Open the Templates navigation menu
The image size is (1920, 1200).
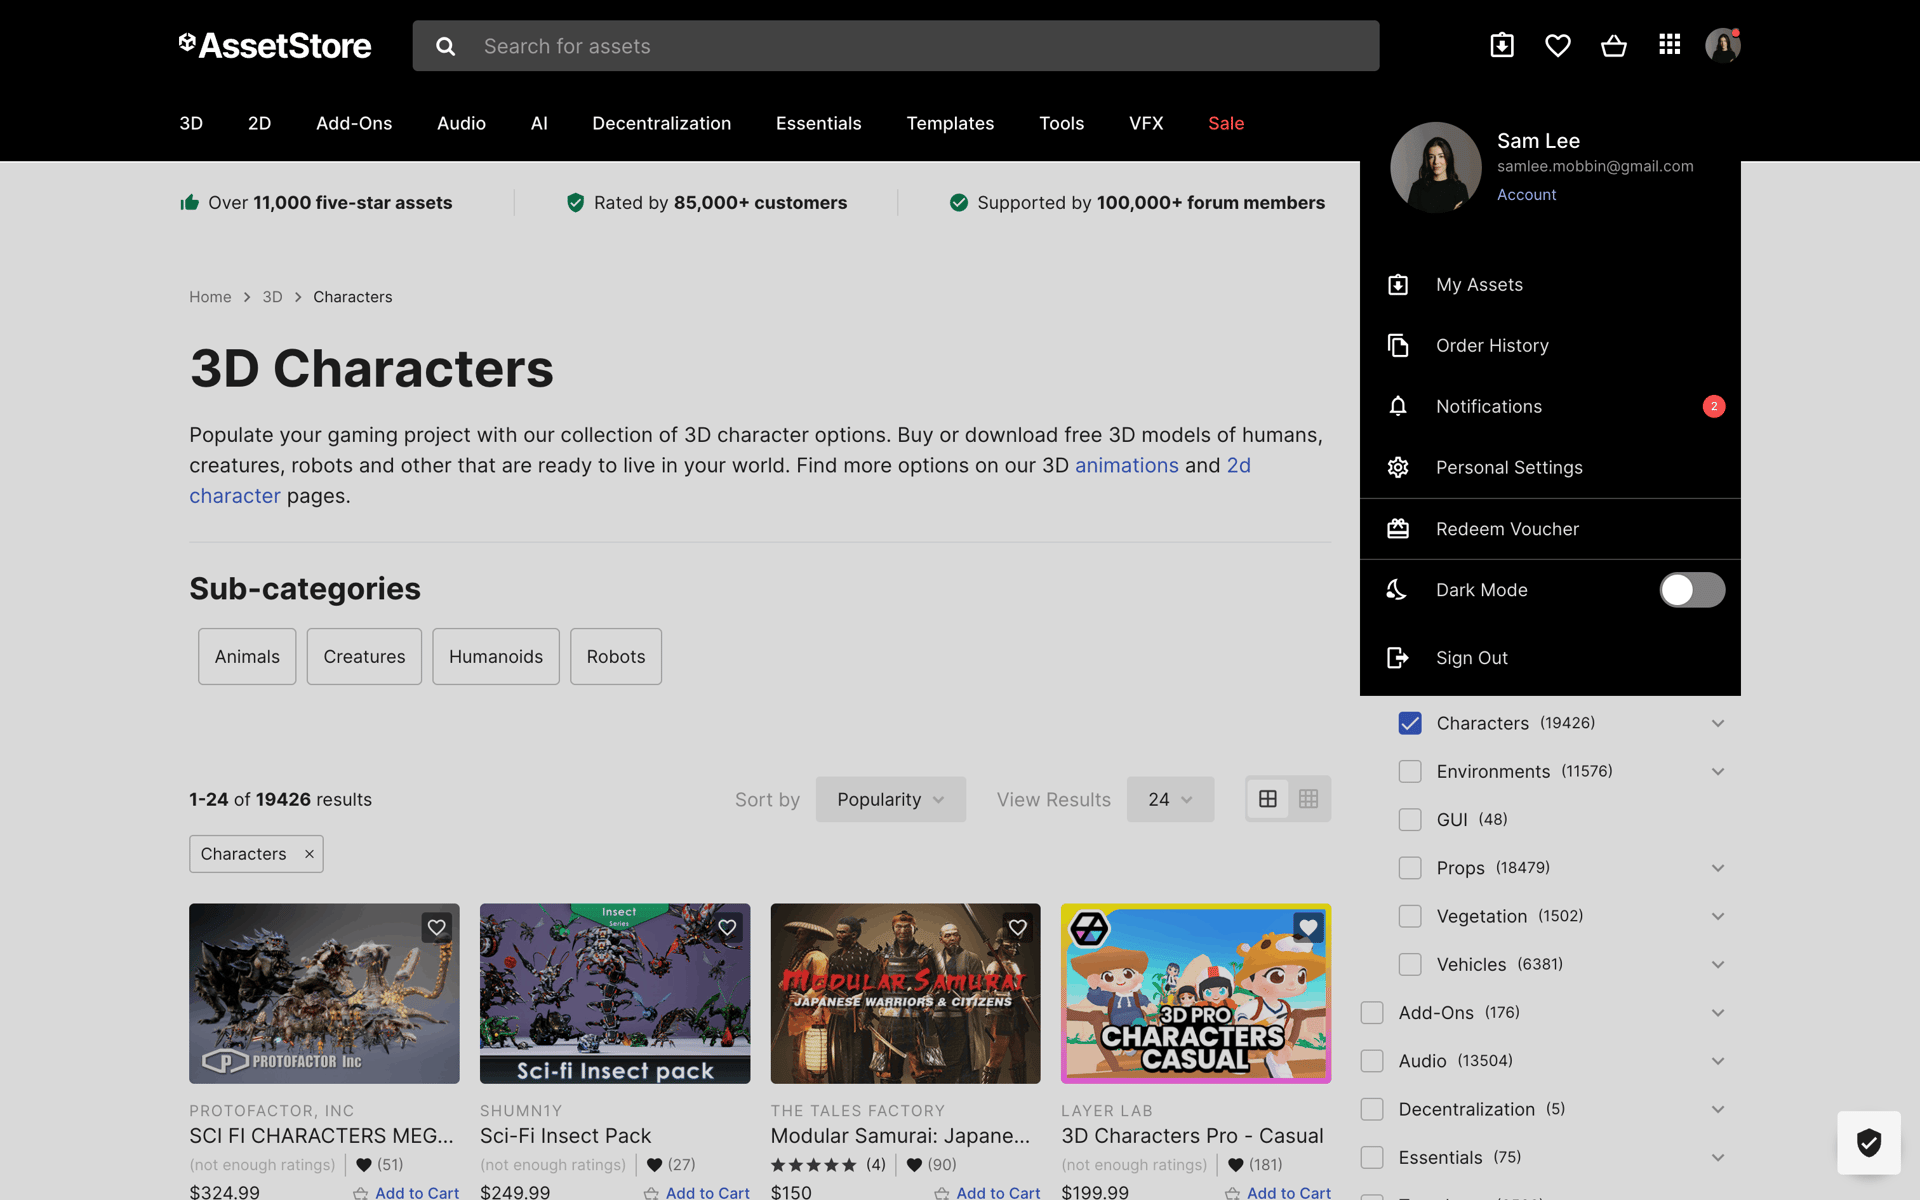coord(950,123)
